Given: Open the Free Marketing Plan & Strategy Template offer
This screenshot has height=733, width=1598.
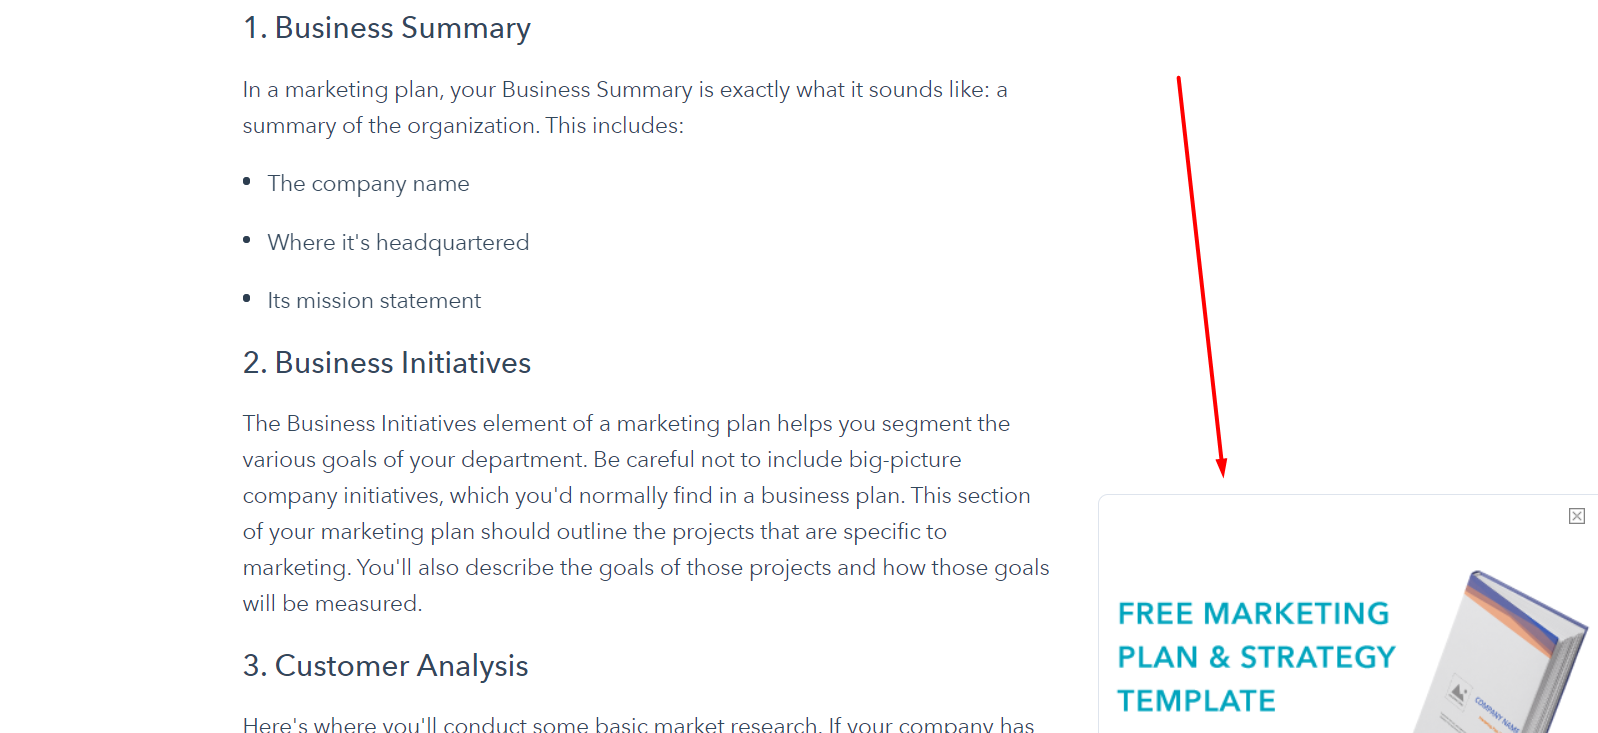Looking at the screenshot, I should [x=1256, y=657].
